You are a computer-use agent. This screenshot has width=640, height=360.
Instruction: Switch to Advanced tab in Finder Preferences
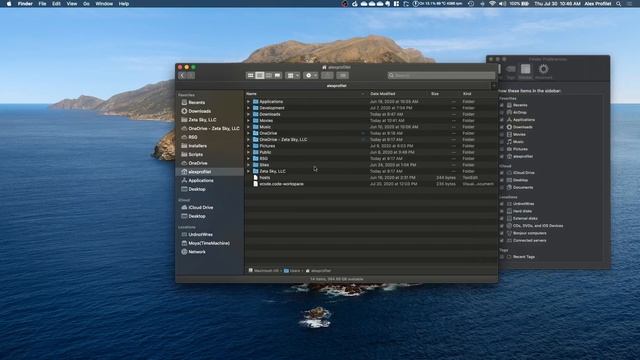pos(543,71)
